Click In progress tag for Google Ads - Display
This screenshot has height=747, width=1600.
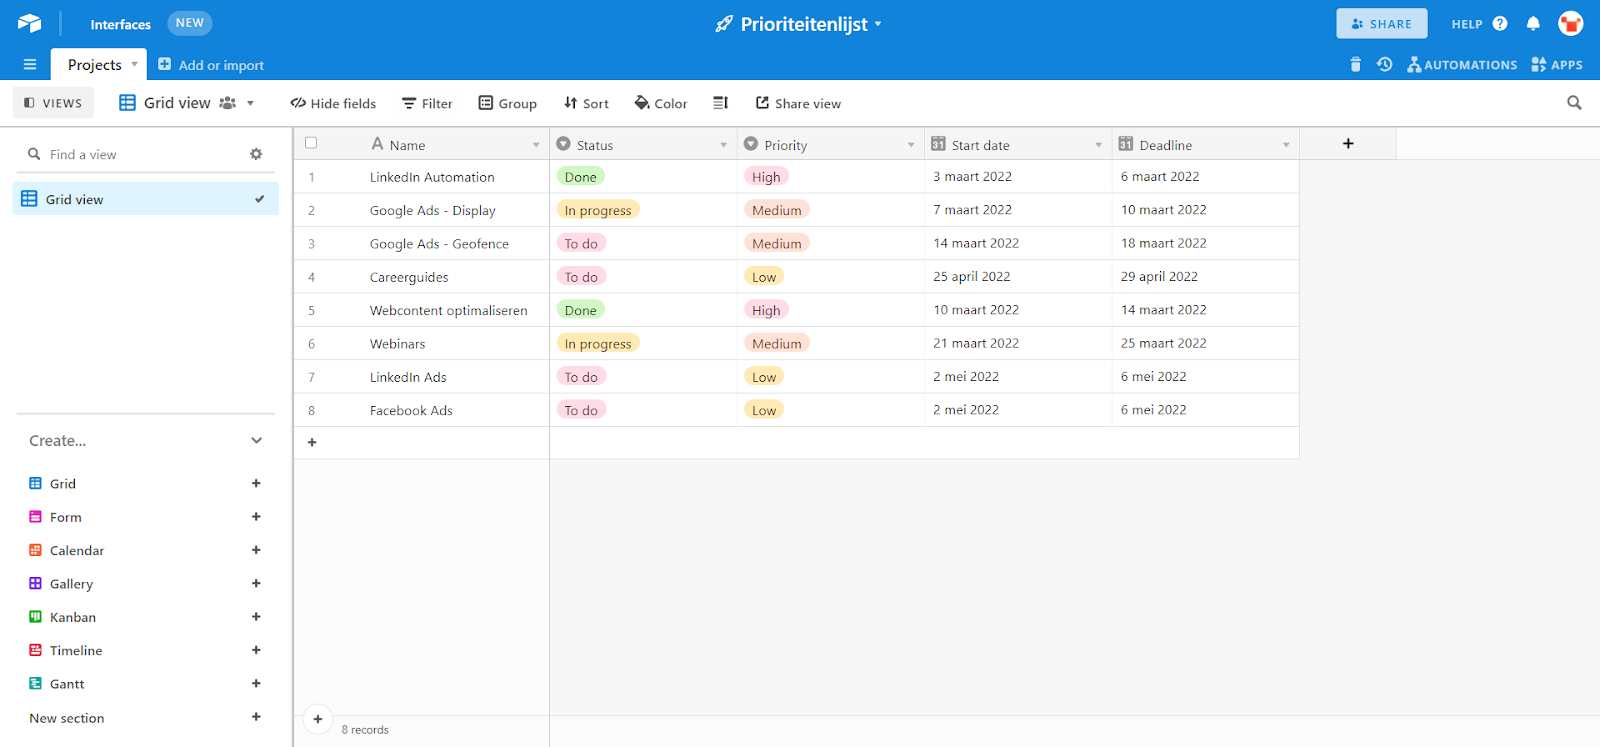[598, 210]
